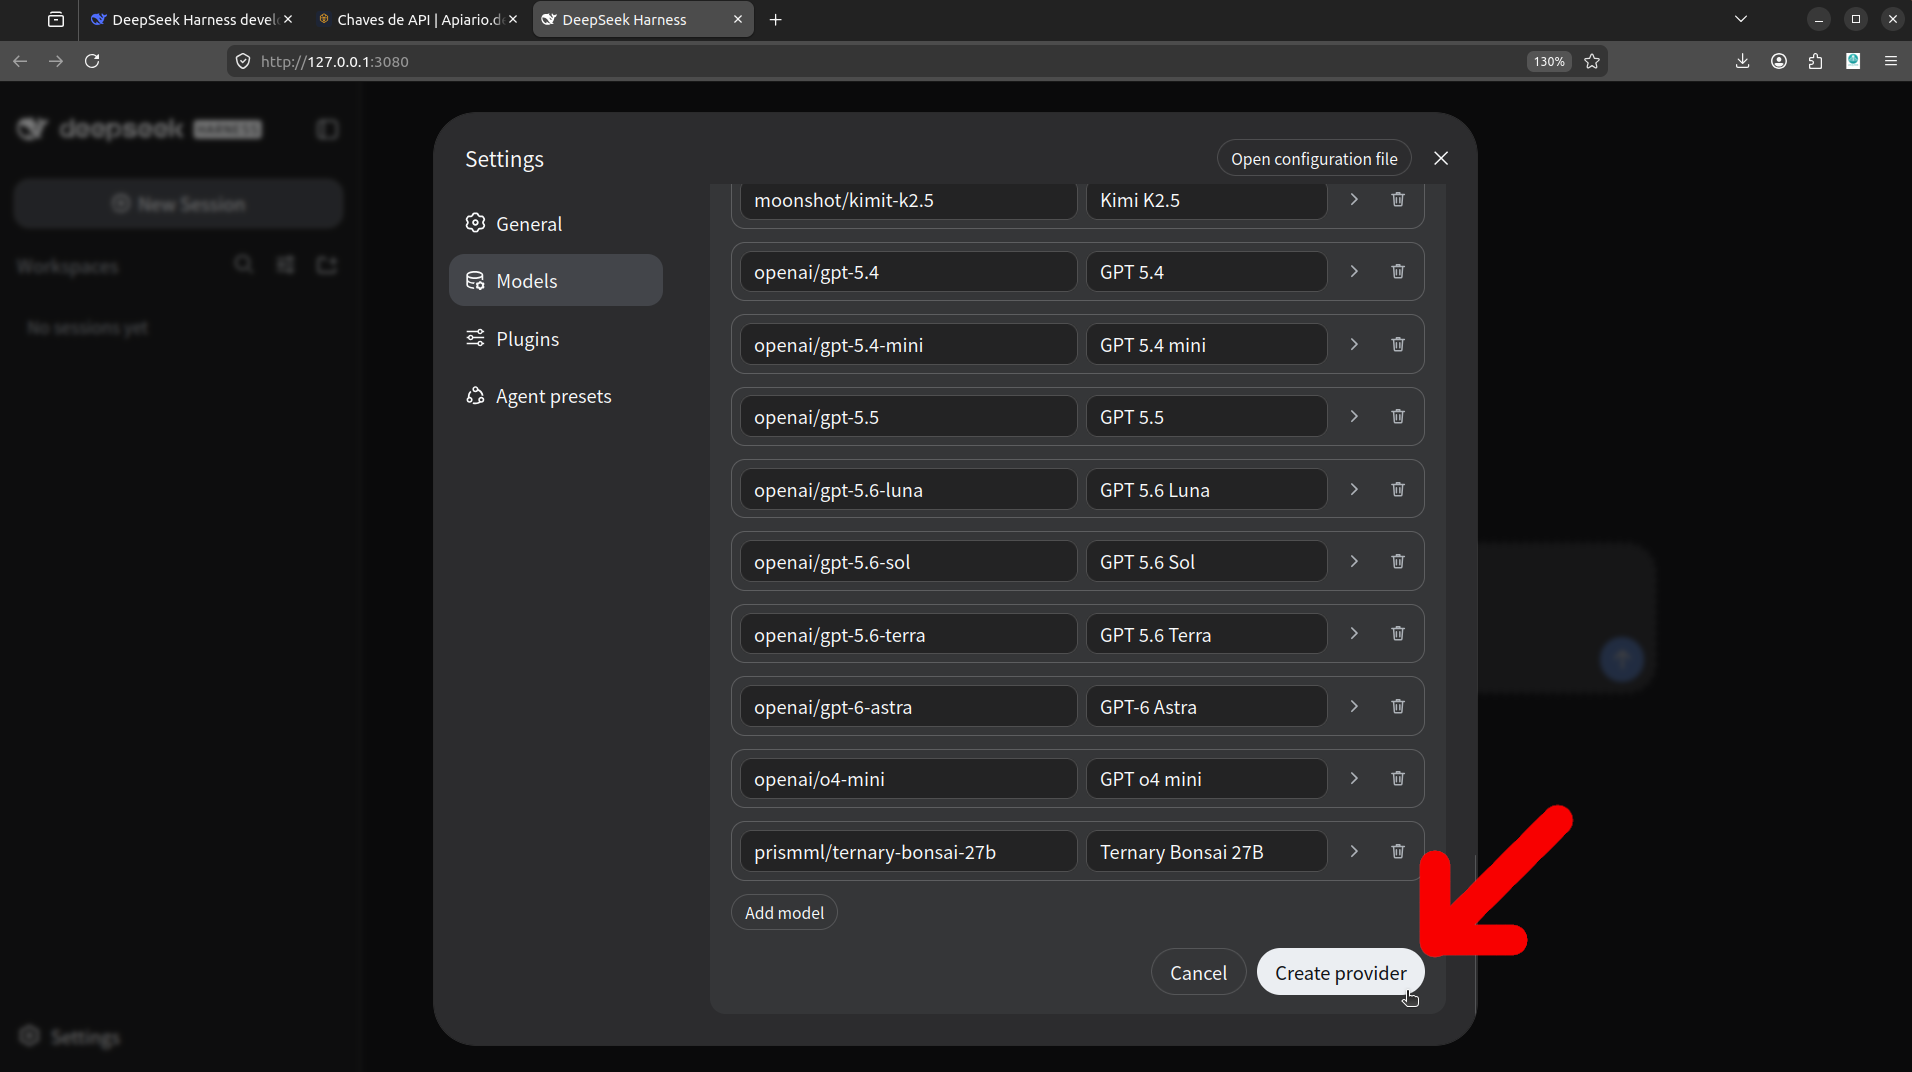Reload the page in the browser
Screen dimensions: 1912x1072
(92, 61)
